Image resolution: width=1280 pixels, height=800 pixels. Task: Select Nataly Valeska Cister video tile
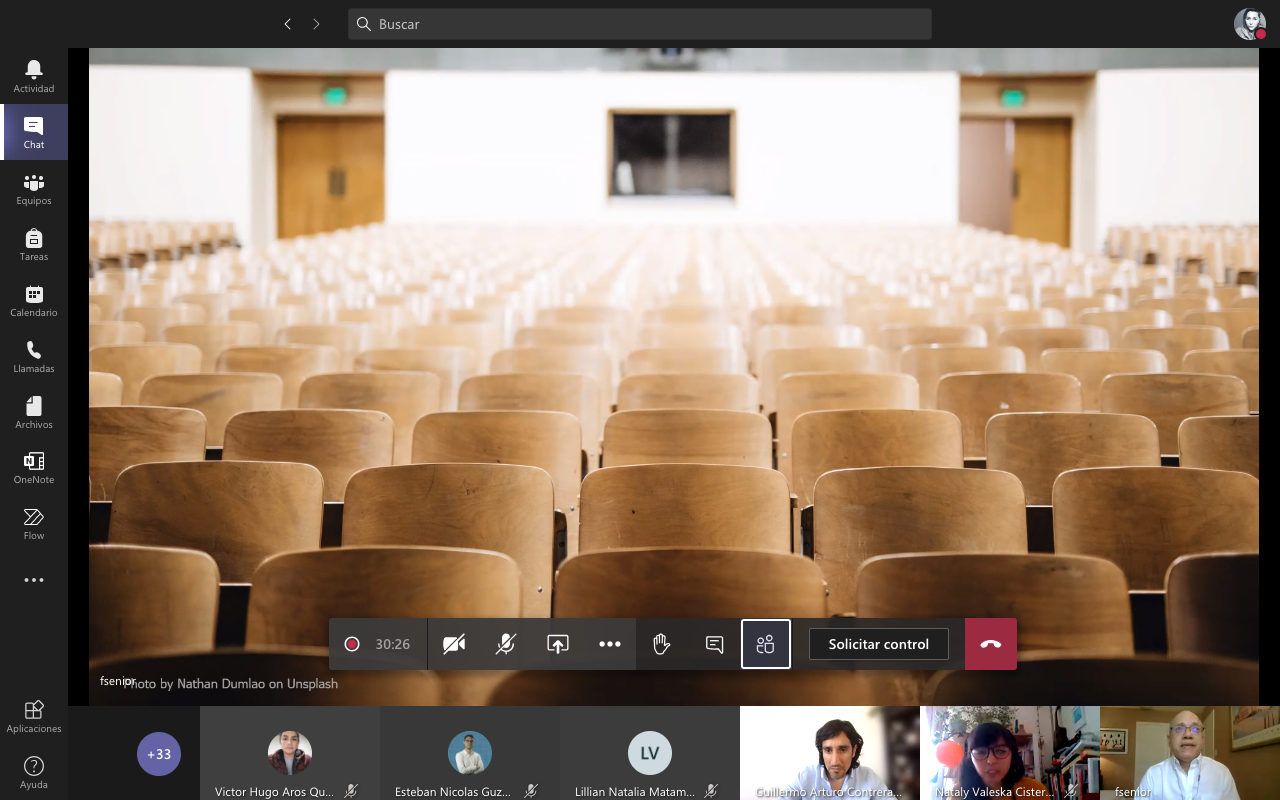1010,753
